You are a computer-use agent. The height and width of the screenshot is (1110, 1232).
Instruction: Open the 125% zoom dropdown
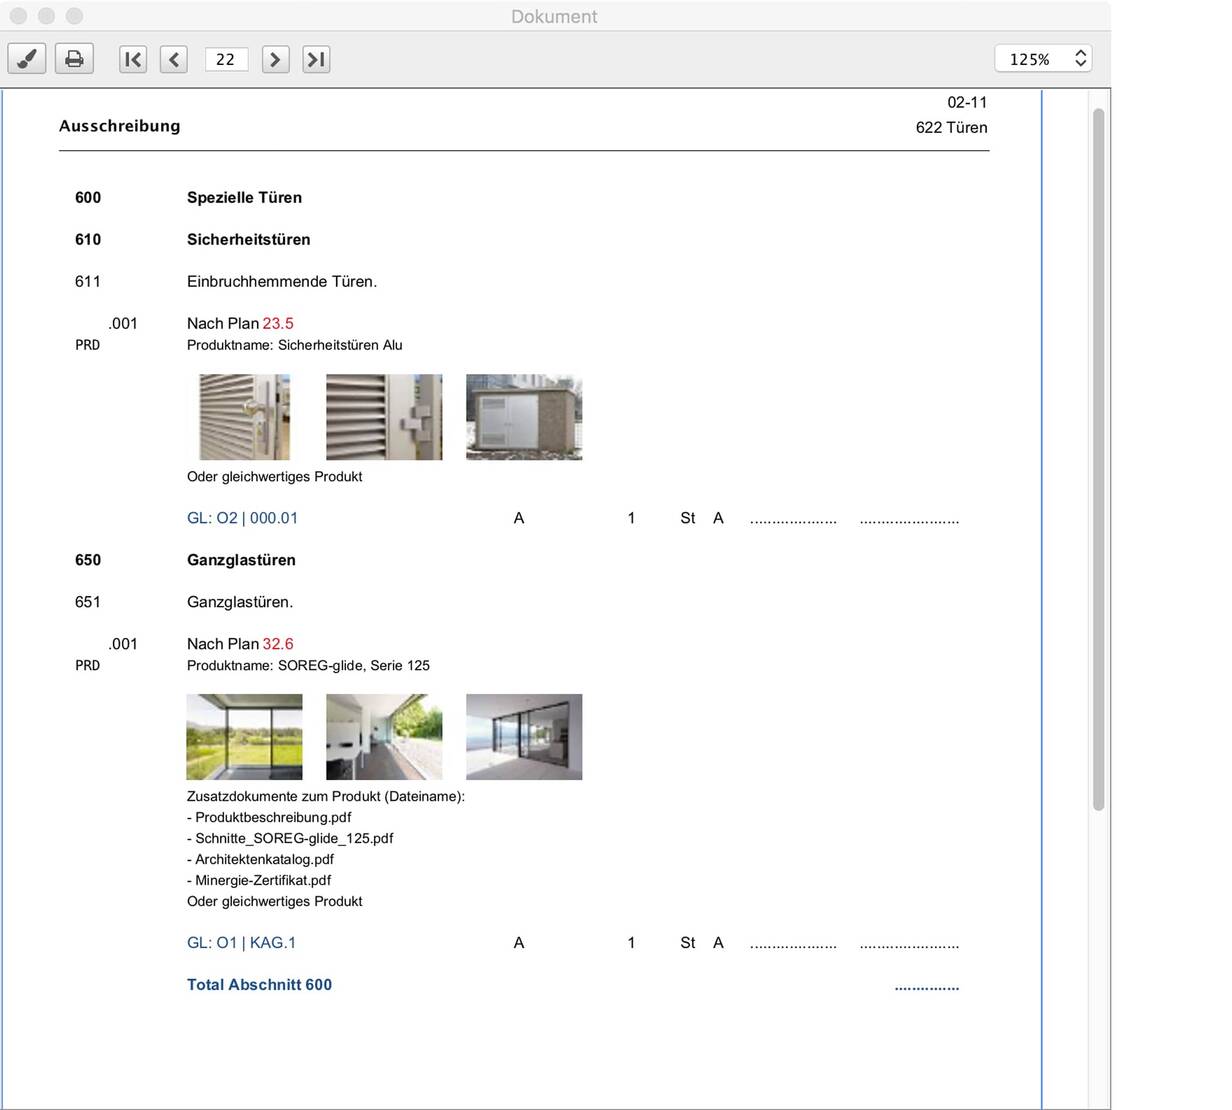click(x=1043, y=59)
